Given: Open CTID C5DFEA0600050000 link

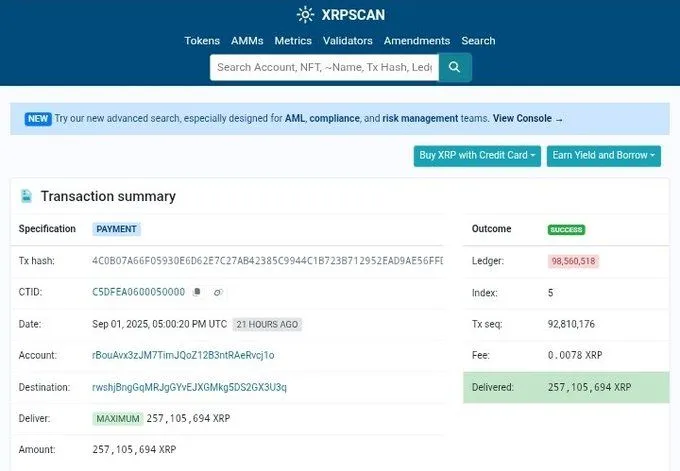Looking at the screenshot, I should pyautogui.click(x=138, y=292).
